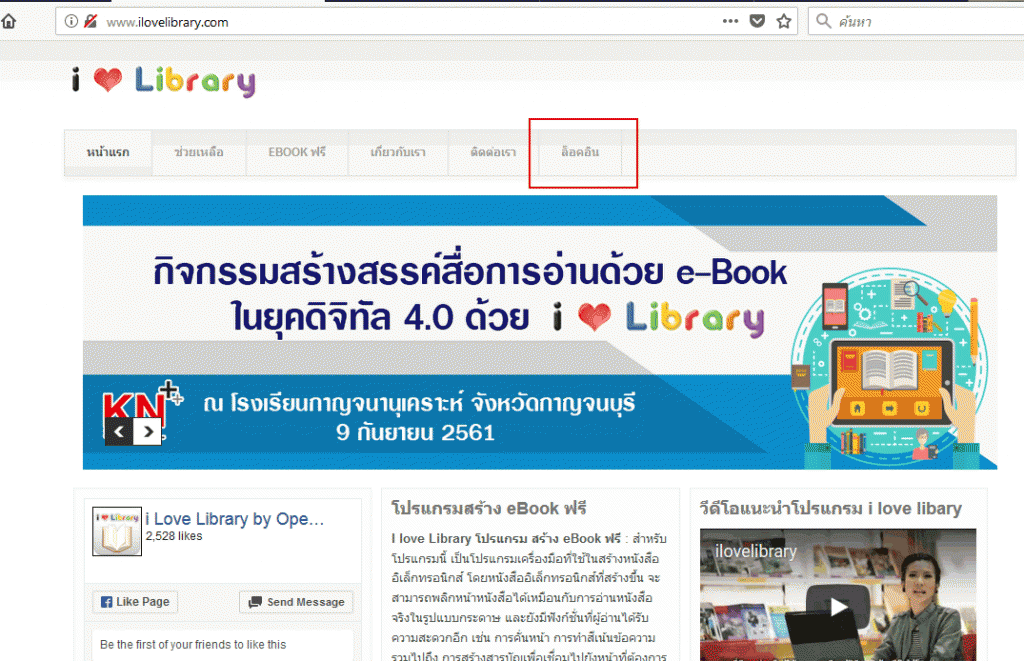Click the Send Message button
This screenshot has width=1024, height=661.
296,602
